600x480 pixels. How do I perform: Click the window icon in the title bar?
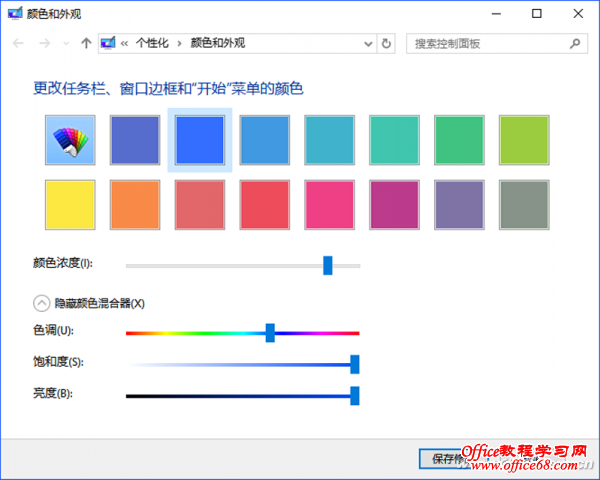pyautogui.click(x=14, y=13)
